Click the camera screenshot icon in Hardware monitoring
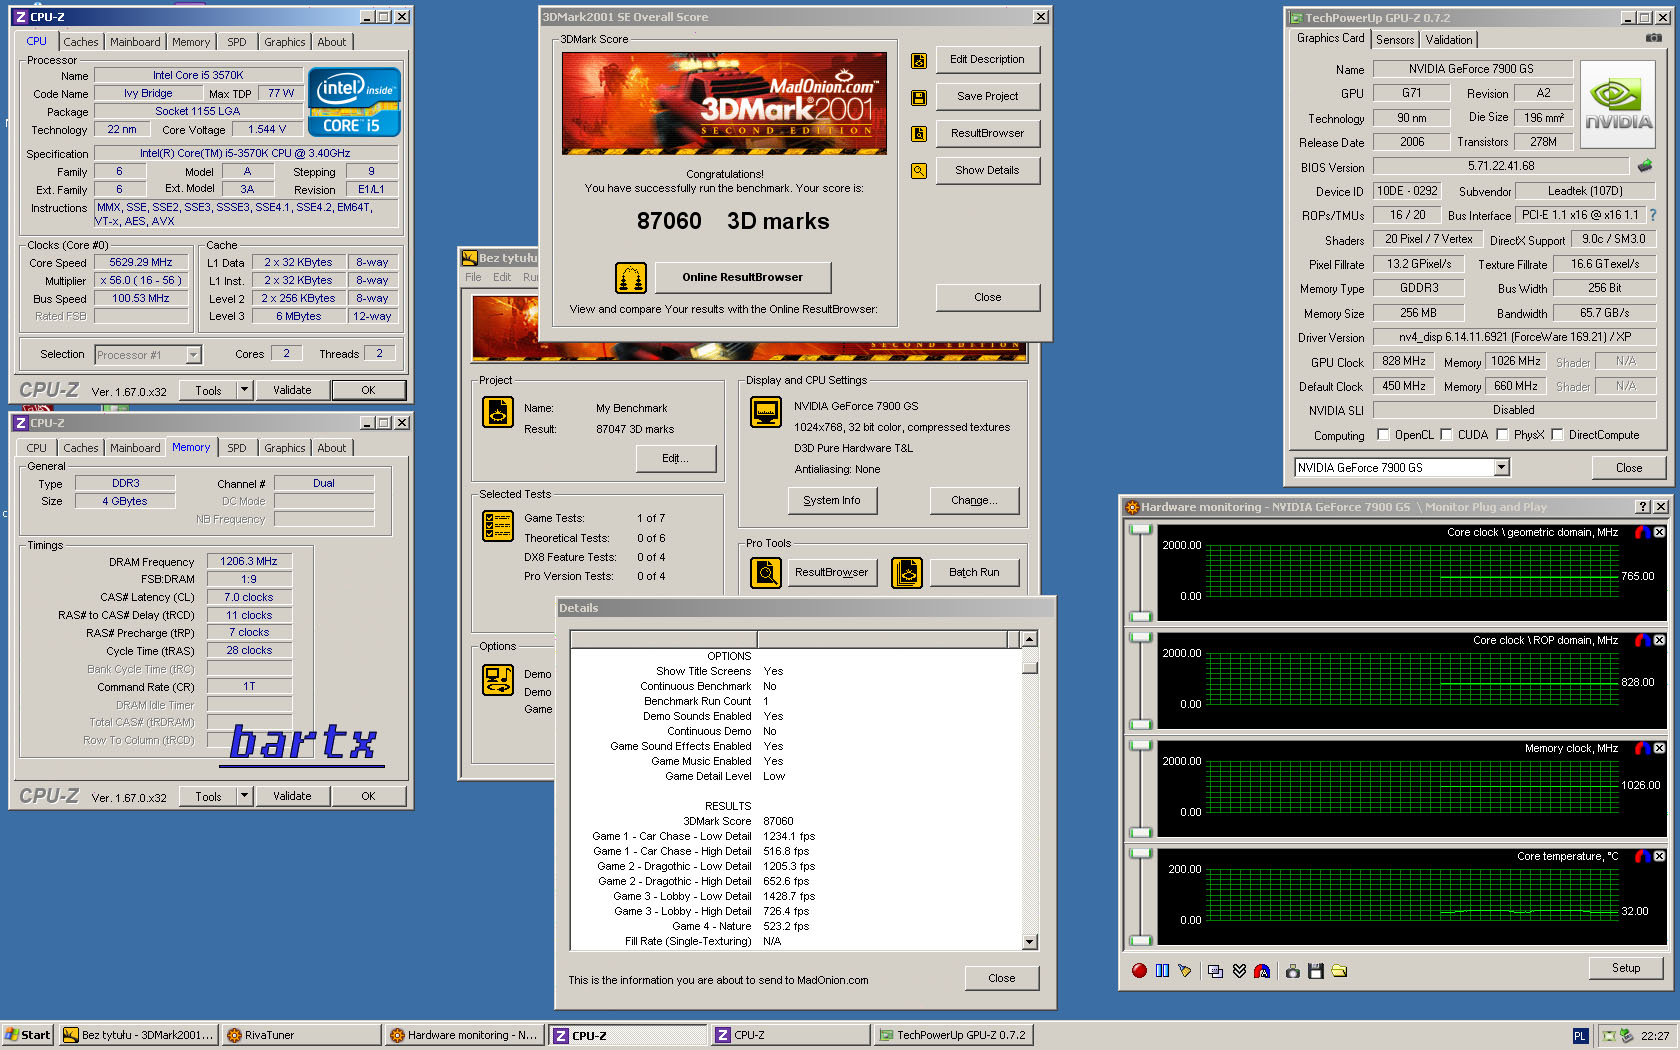 [x=1293, y=970]
